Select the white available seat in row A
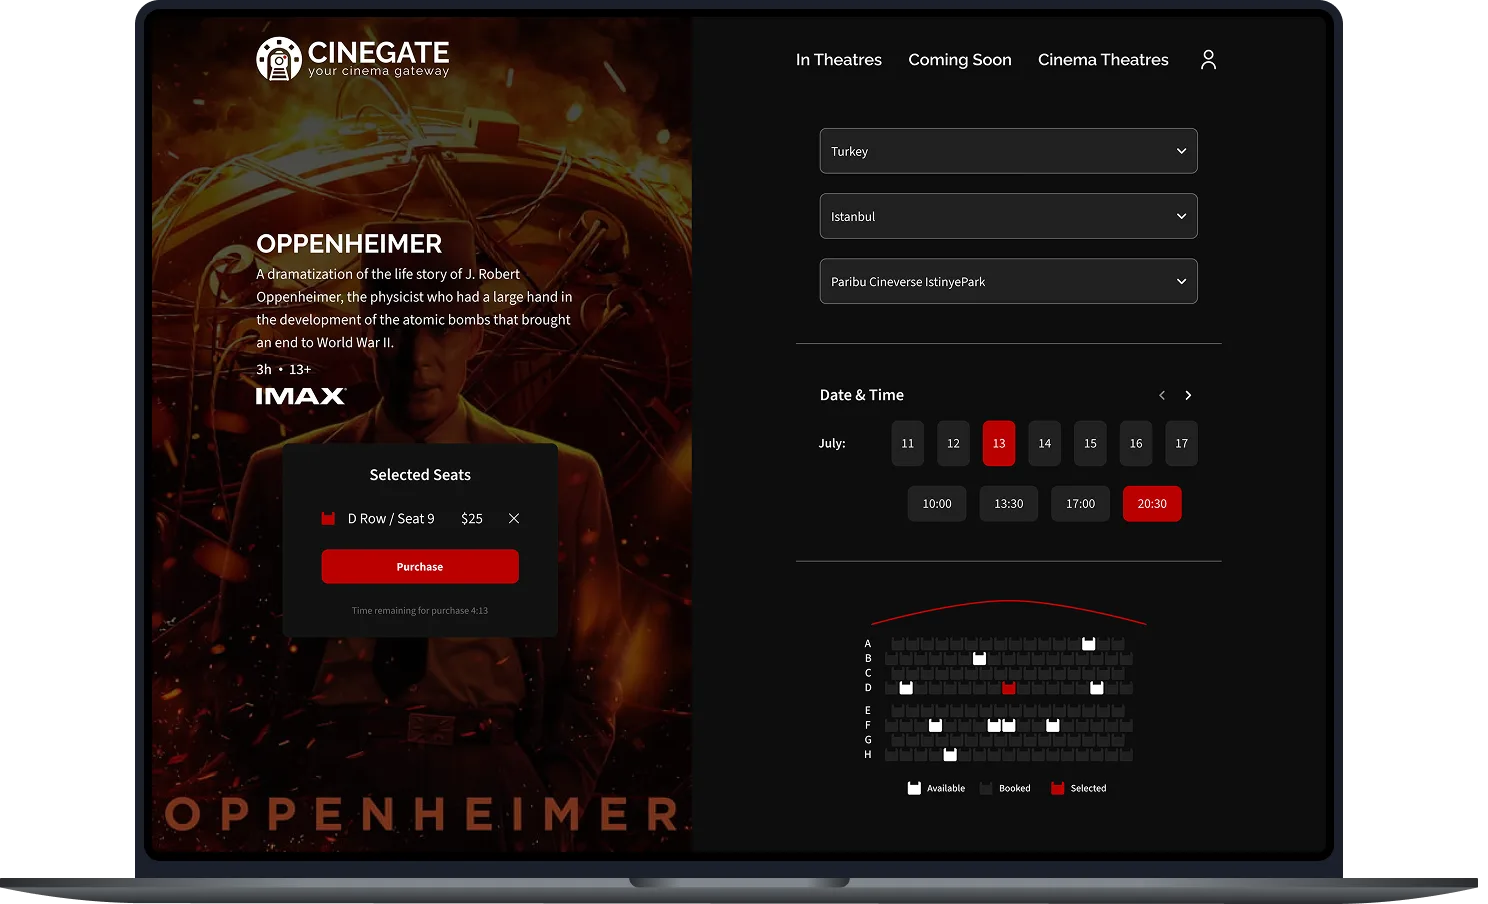Image resolution: width=1488 pixels, height=904 pixels. click(x=1089, y=643)
